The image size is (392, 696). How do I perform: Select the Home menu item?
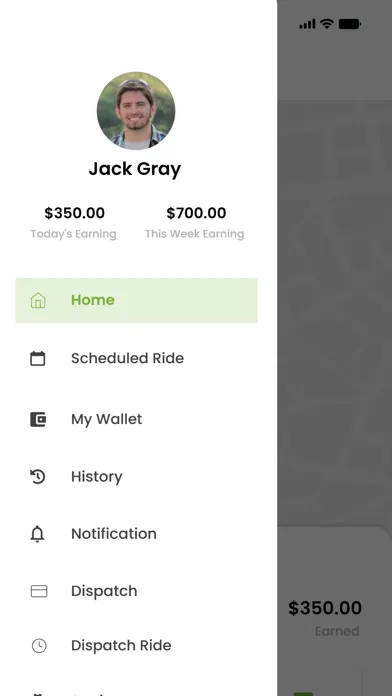coord(137,301)
